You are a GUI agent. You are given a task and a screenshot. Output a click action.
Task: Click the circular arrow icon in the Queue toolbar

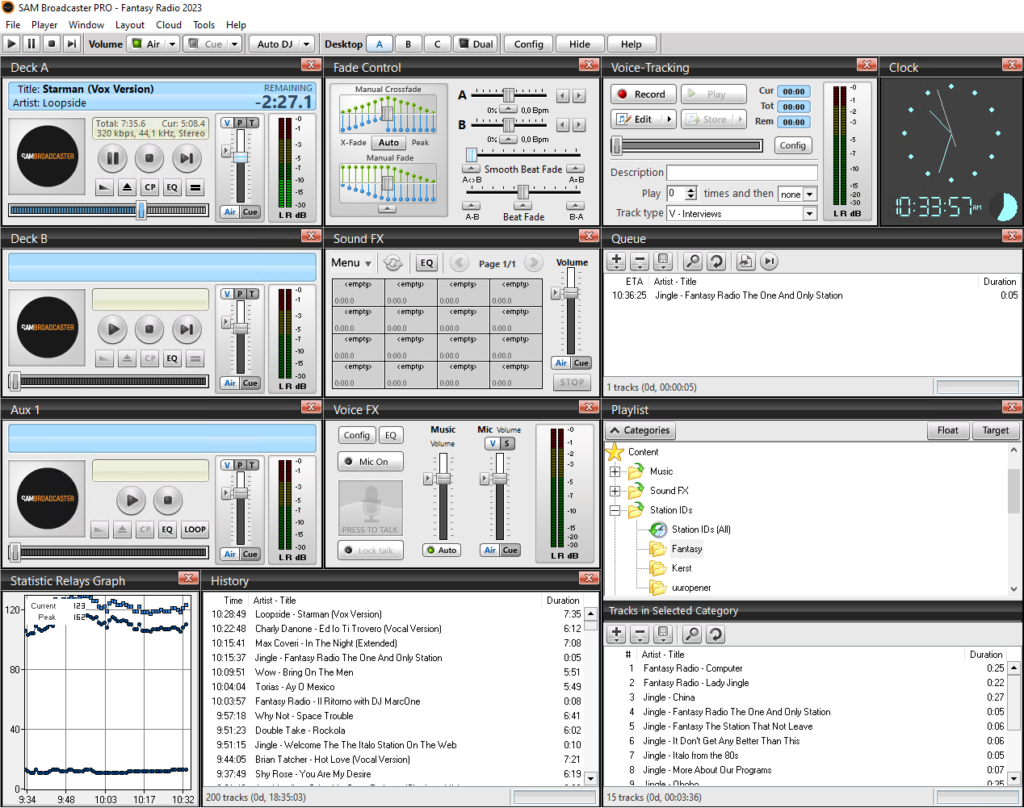coord(716,261)
